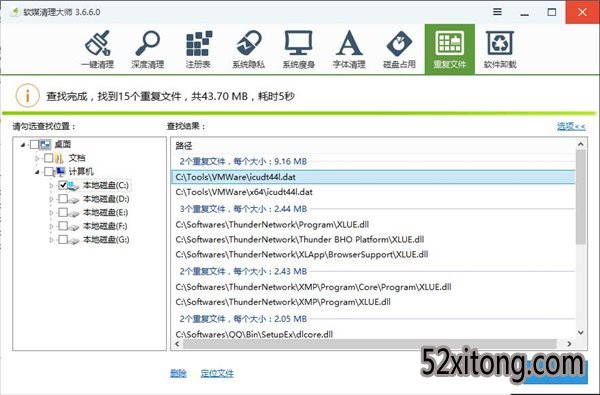Open the hamburger menu in title bar
The height and width of the screenshot is (395, 600).
[x=497, y=12]
